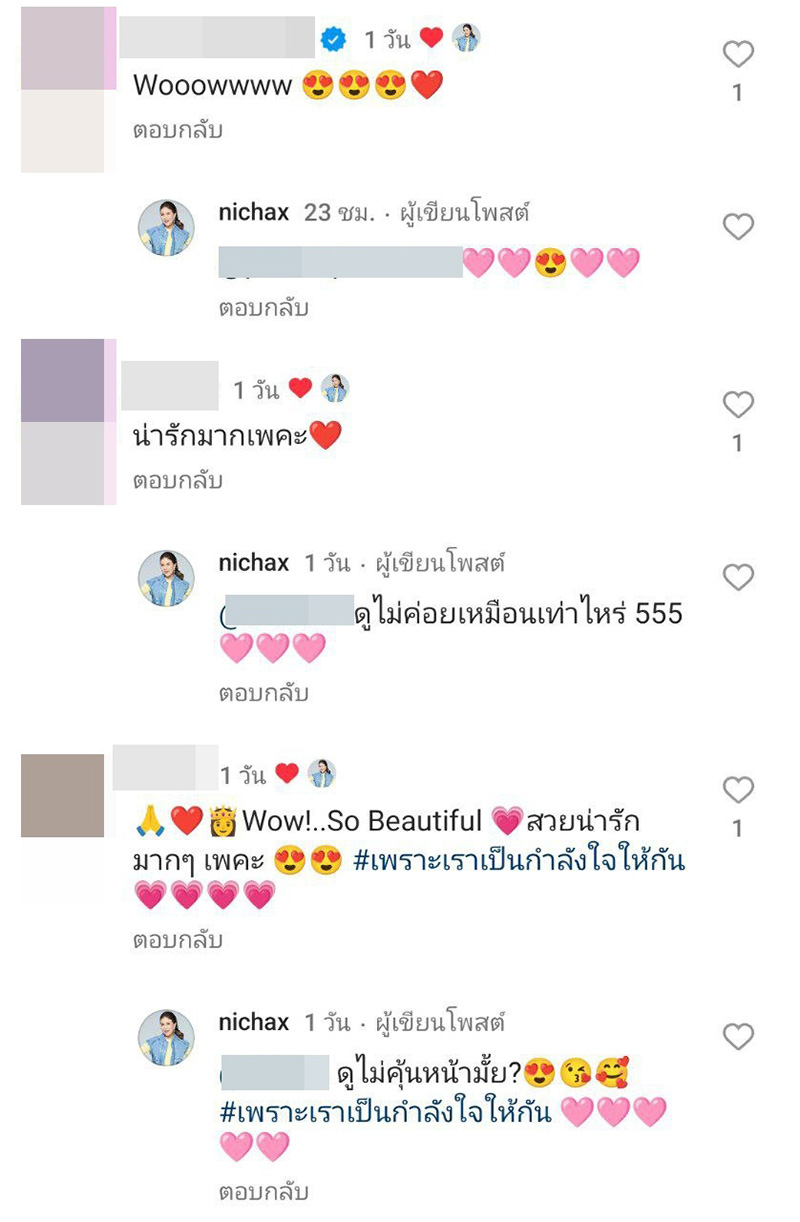Screen dimensions: 800x1222
Task: Open profile picture of the "น่ารักมากเพคะ" commenter
Action: [x=63, y=421]
